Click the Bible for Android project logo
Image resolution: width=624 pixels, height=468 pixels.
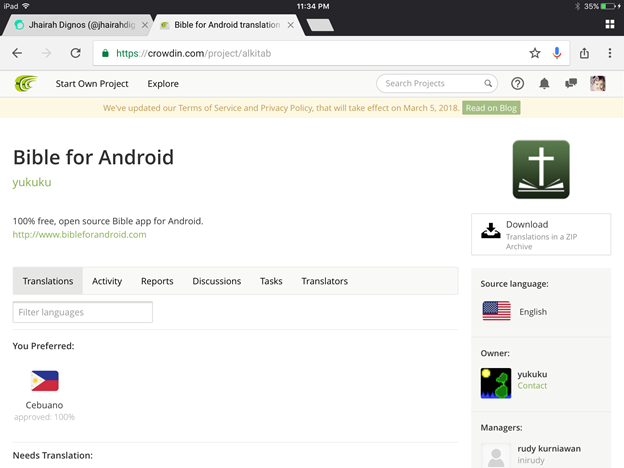pyautogui.click(x=541, y=169)
